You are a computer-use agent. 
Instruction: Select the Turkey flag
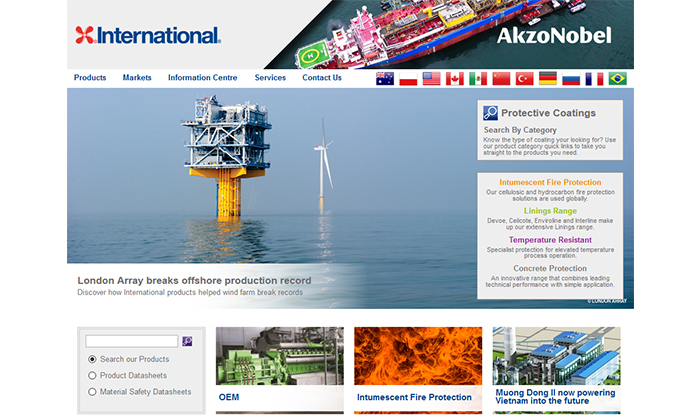pyautogui.click(x=525, y=79)
